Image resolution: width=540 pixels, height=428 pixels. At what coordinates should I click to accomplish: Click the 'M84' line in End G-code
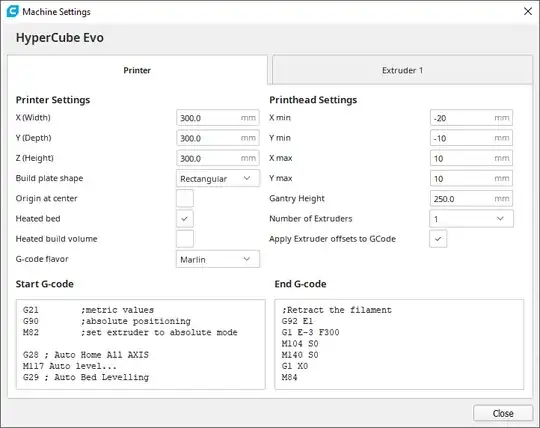click(289, 377)
